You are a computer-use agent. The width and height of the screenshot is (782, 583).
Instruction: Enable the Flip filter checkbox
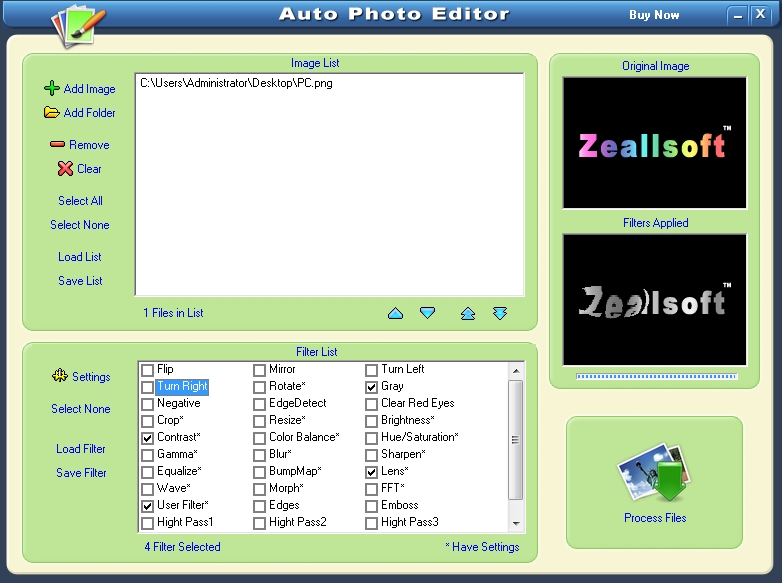coord(147,370)
